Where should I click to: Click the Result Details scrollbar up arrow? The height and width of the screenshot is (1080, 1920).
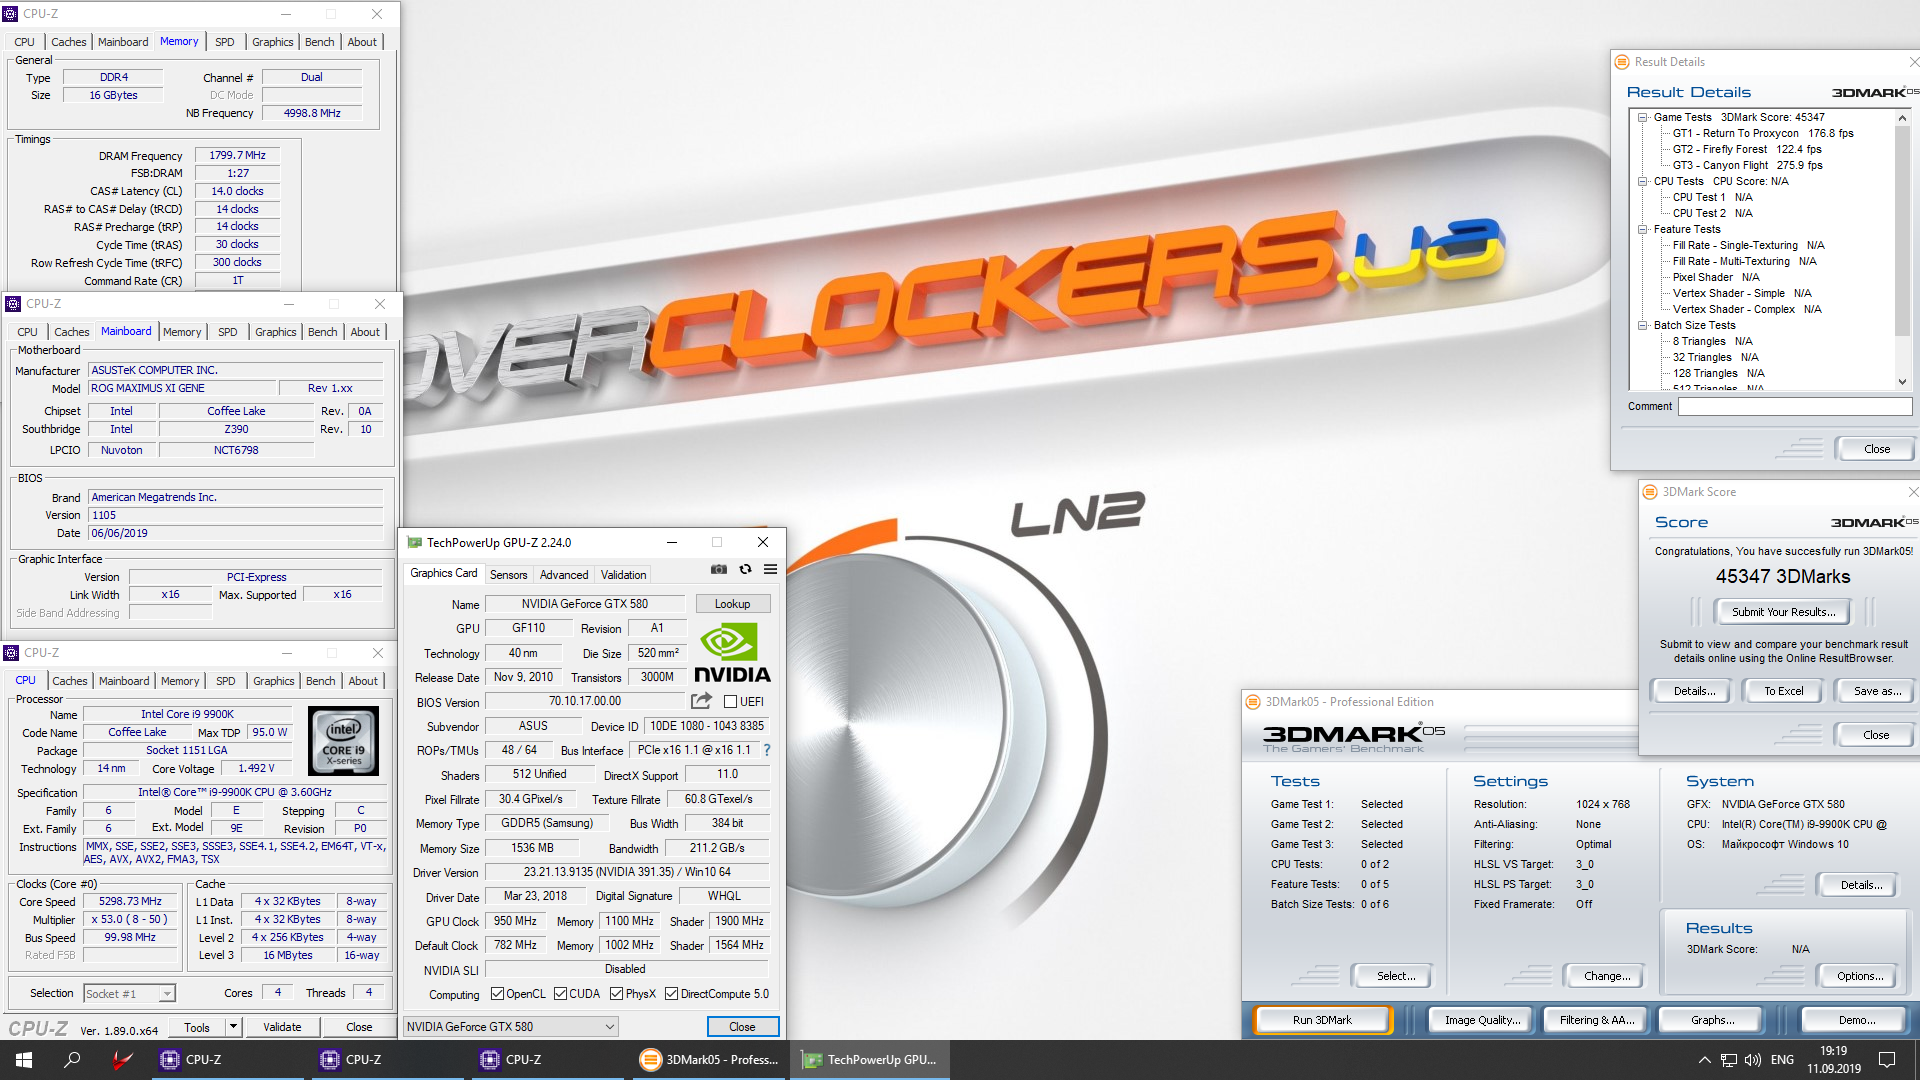1902,117
